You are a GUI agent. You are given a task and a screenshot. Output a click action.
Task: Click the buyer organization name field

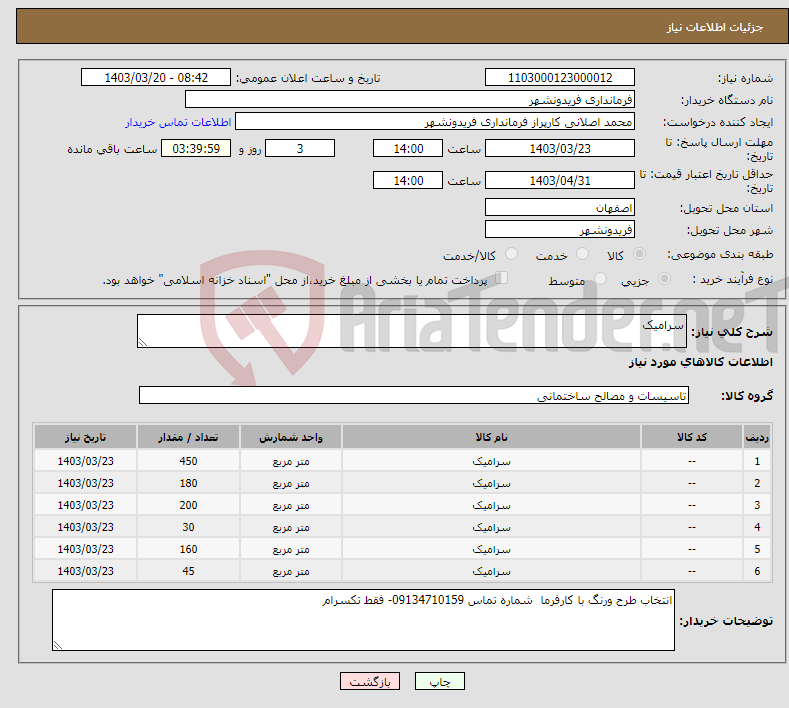click(410, 100)
